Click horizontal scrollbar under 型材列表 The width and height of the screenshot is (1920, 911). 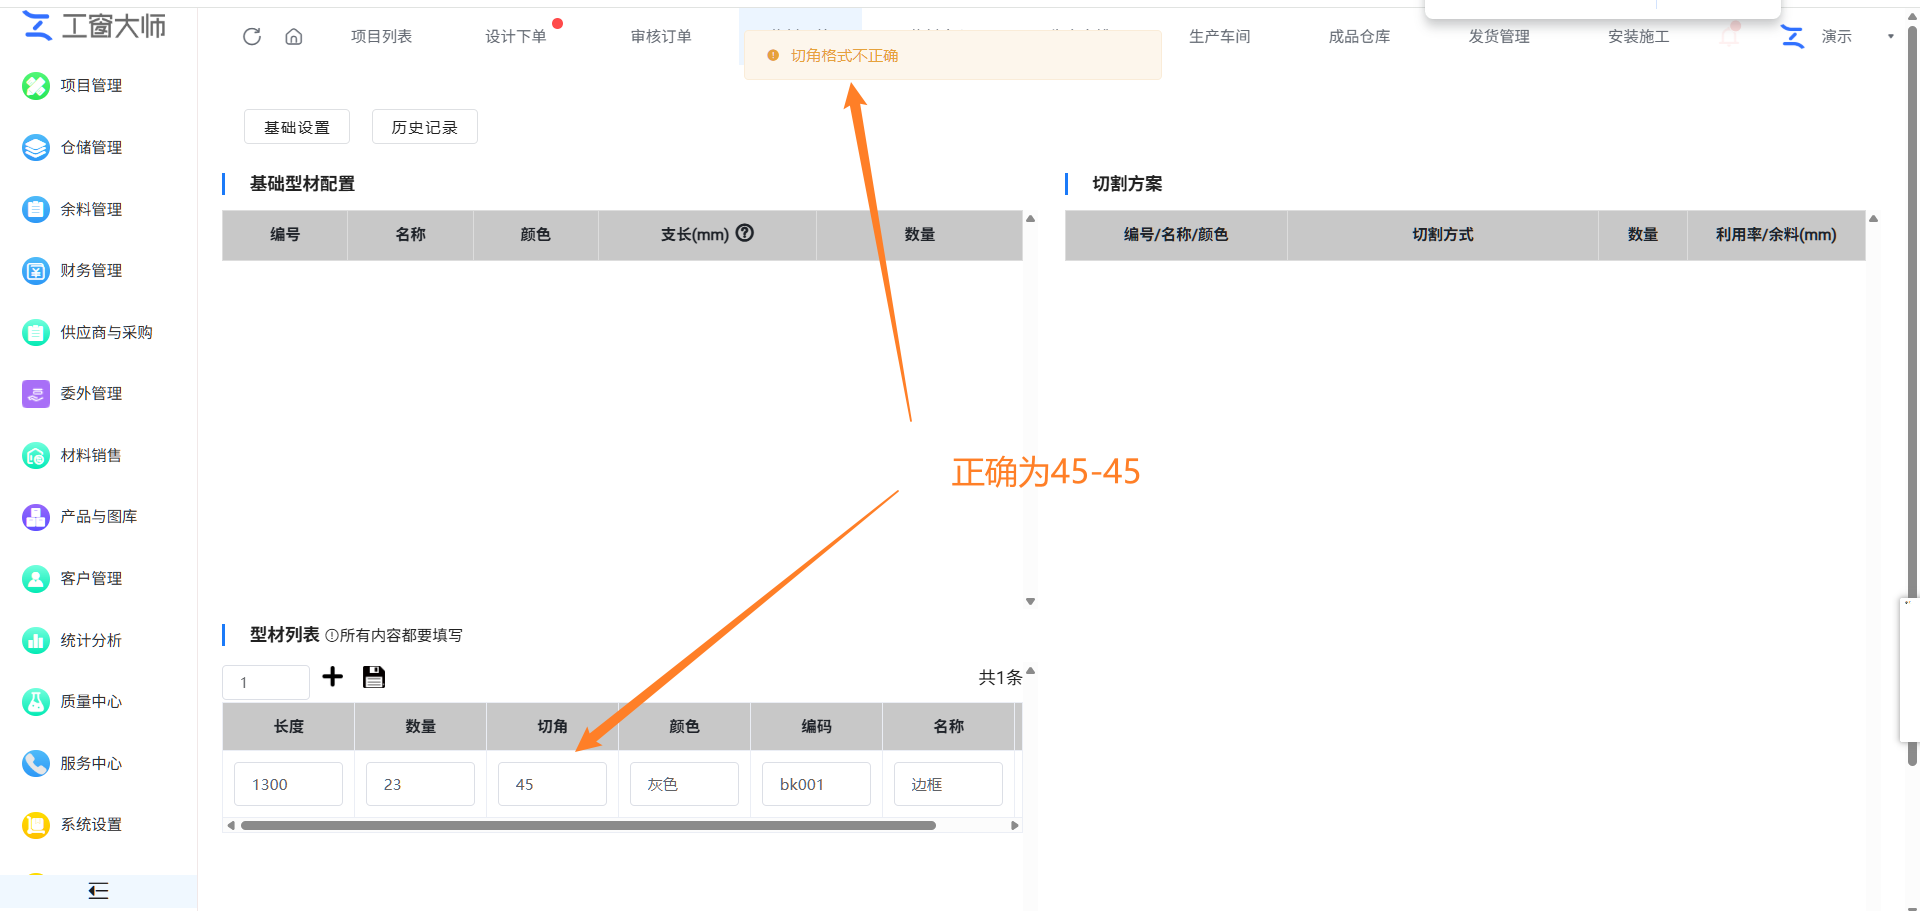588,826
